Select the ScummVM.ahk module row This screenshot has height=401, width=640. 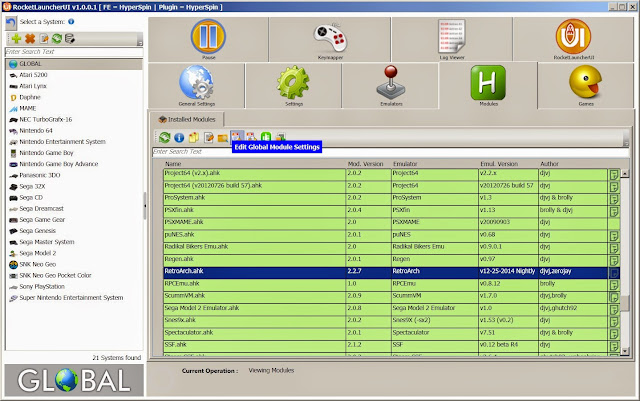pos(391,296)
